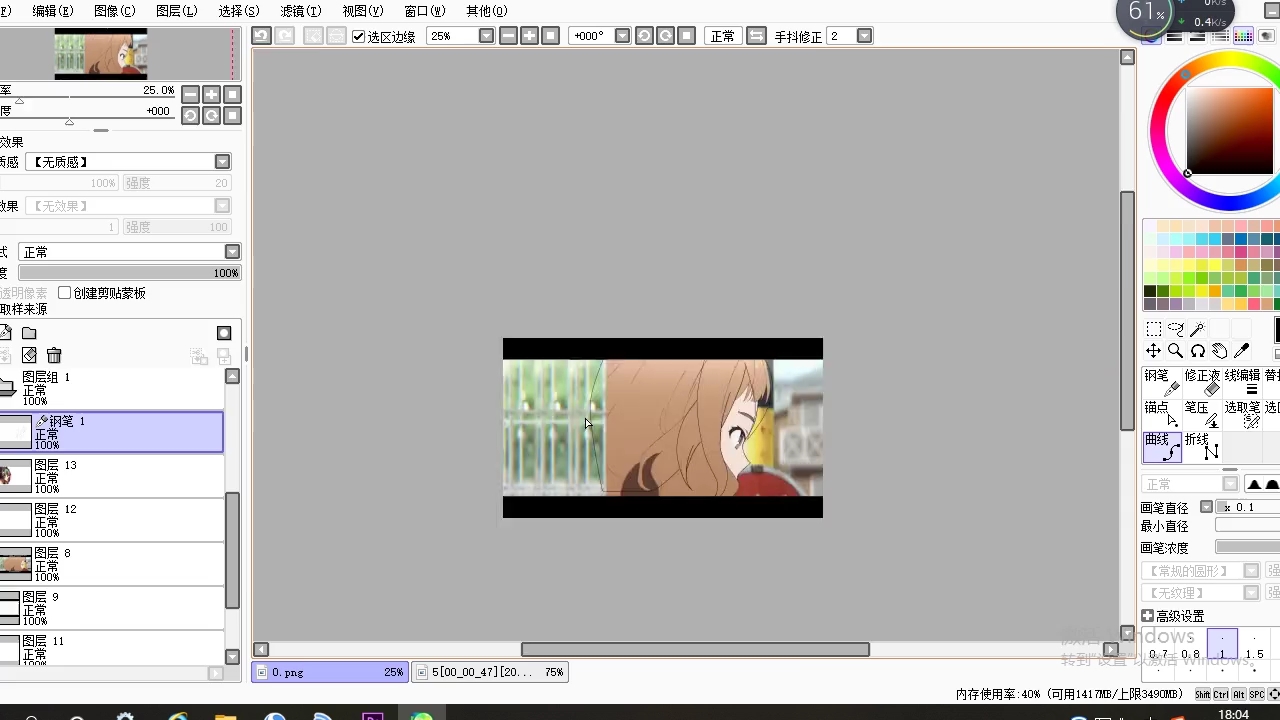Click the canvas horizontal scrollbar thumb
The image size is (1280, 720).
coord(695,650)
